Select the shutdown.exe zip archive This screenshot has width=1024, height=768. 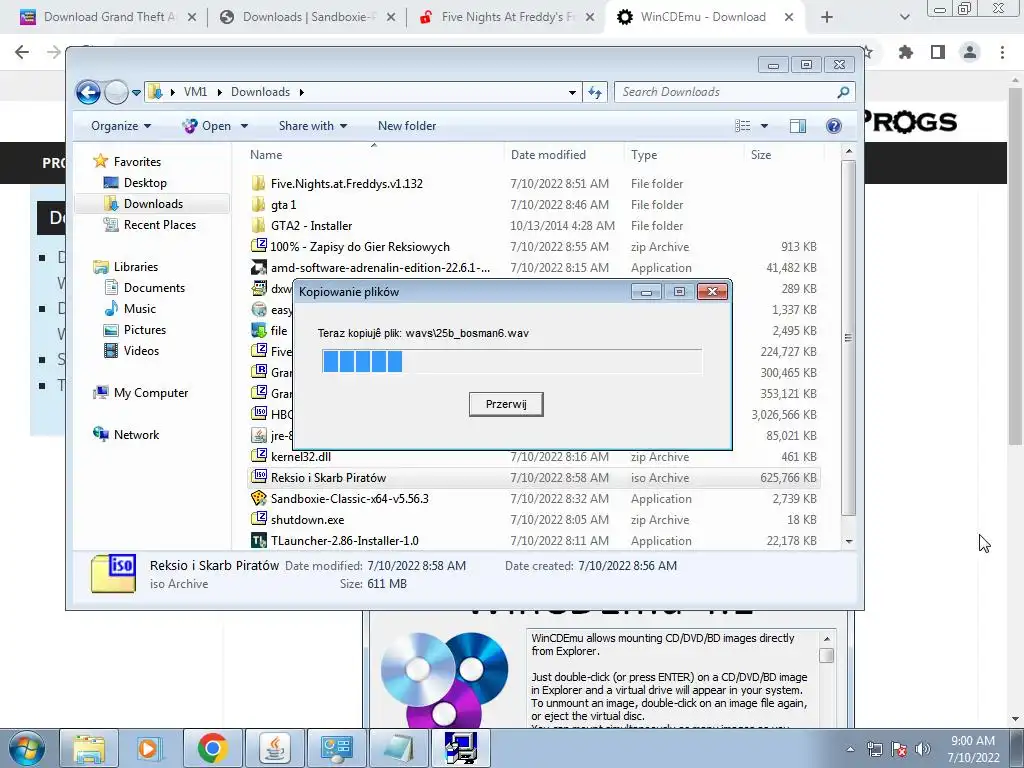click(x=534, y=520)
